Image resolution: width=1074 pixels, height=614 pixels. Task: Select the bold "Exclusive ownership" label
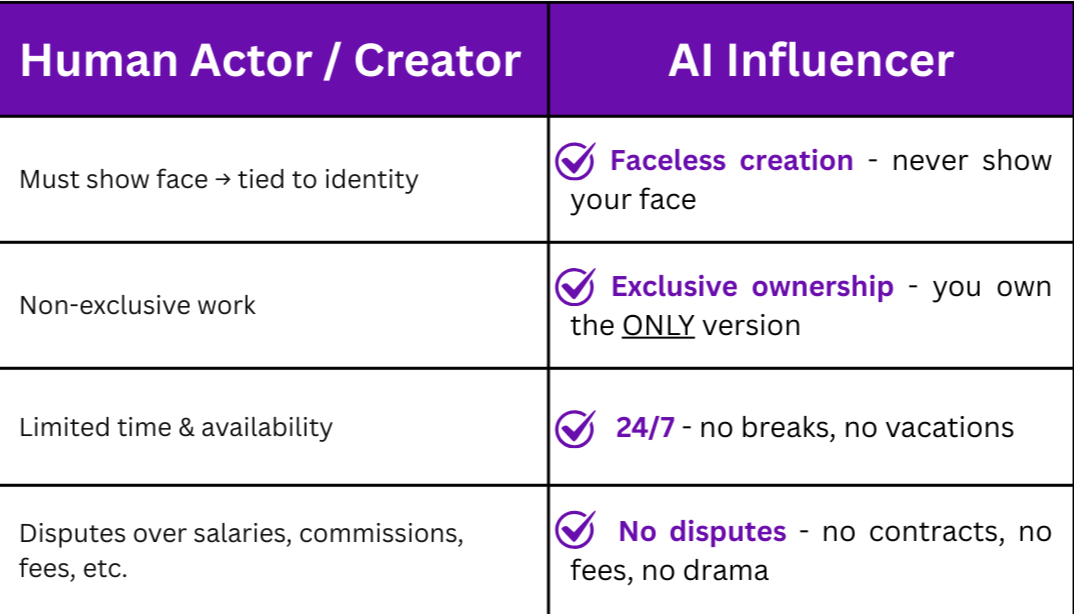click(x=752, y=287)
